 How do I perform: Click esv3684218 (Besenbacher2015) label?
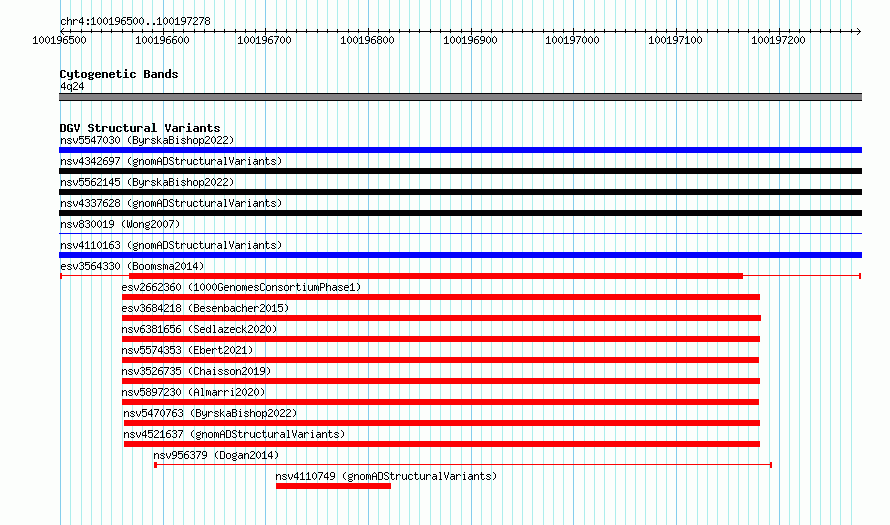coord(205,308)
